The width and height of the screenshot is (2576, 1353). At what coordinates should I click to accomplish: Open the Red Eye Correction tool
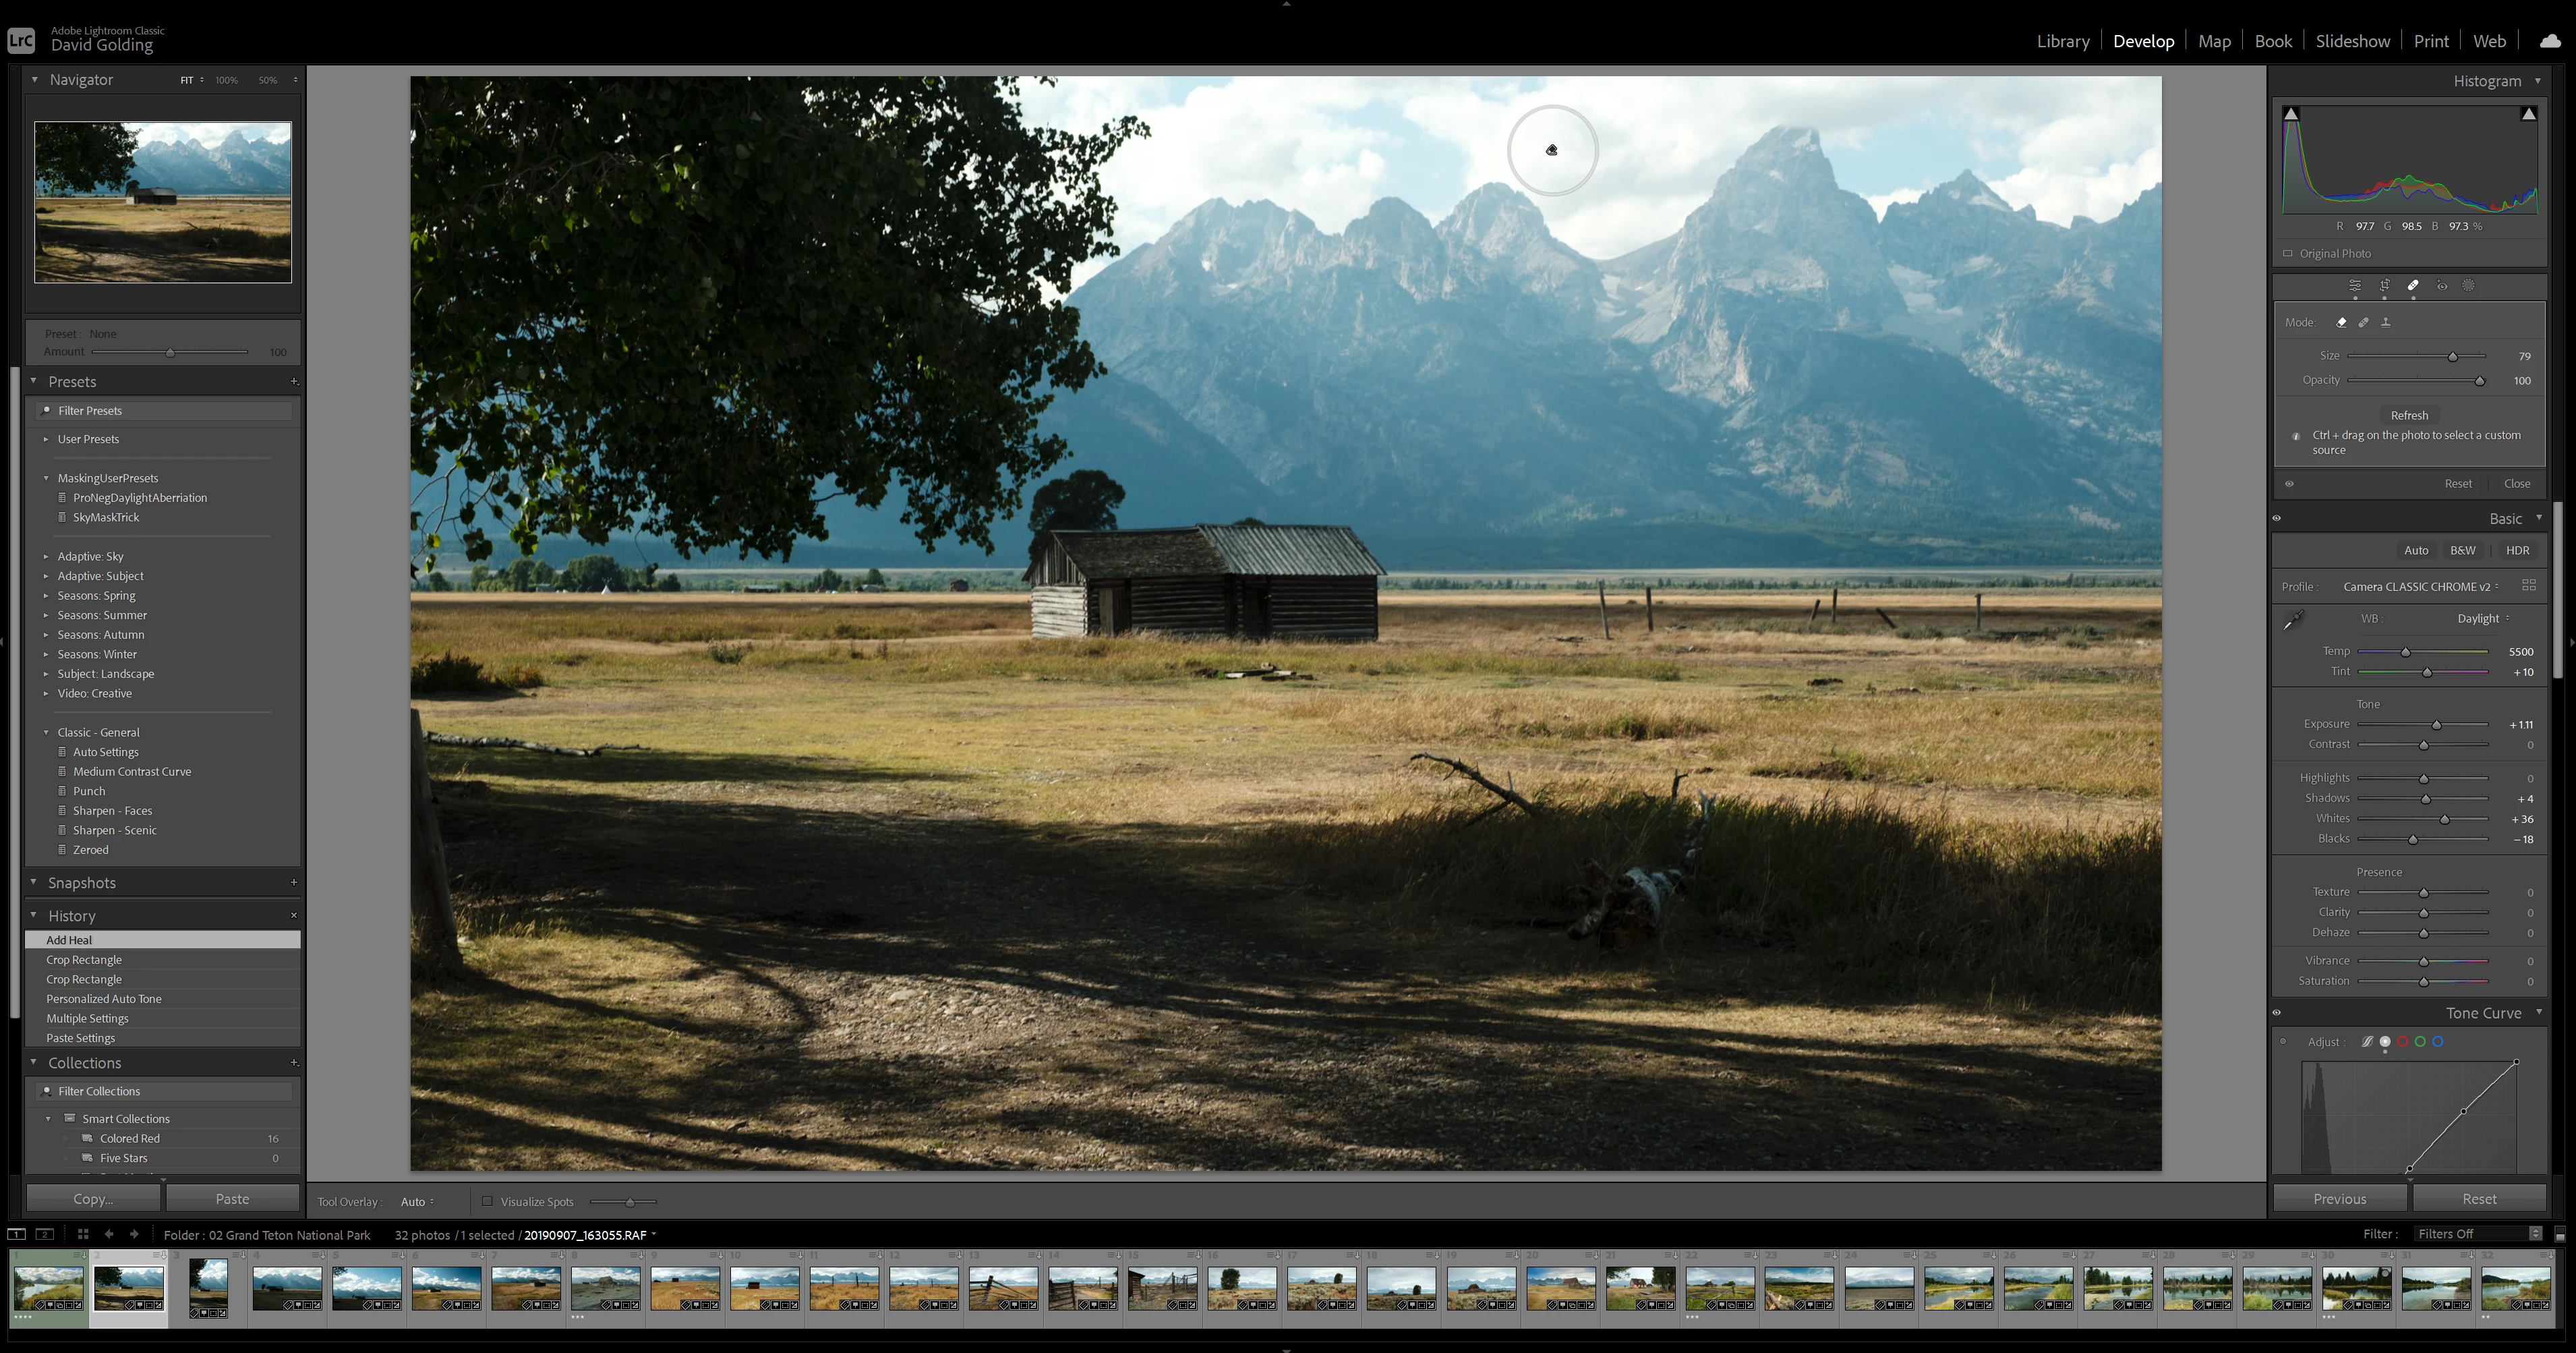tap(2442, 286)
